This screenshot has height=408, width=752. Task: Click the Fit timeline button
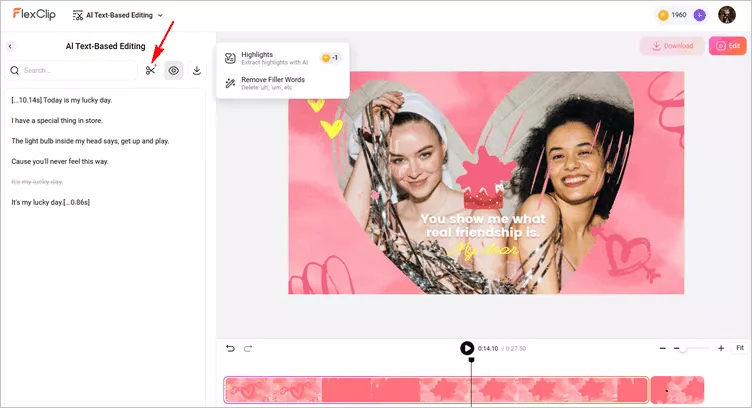pos(740,348)
